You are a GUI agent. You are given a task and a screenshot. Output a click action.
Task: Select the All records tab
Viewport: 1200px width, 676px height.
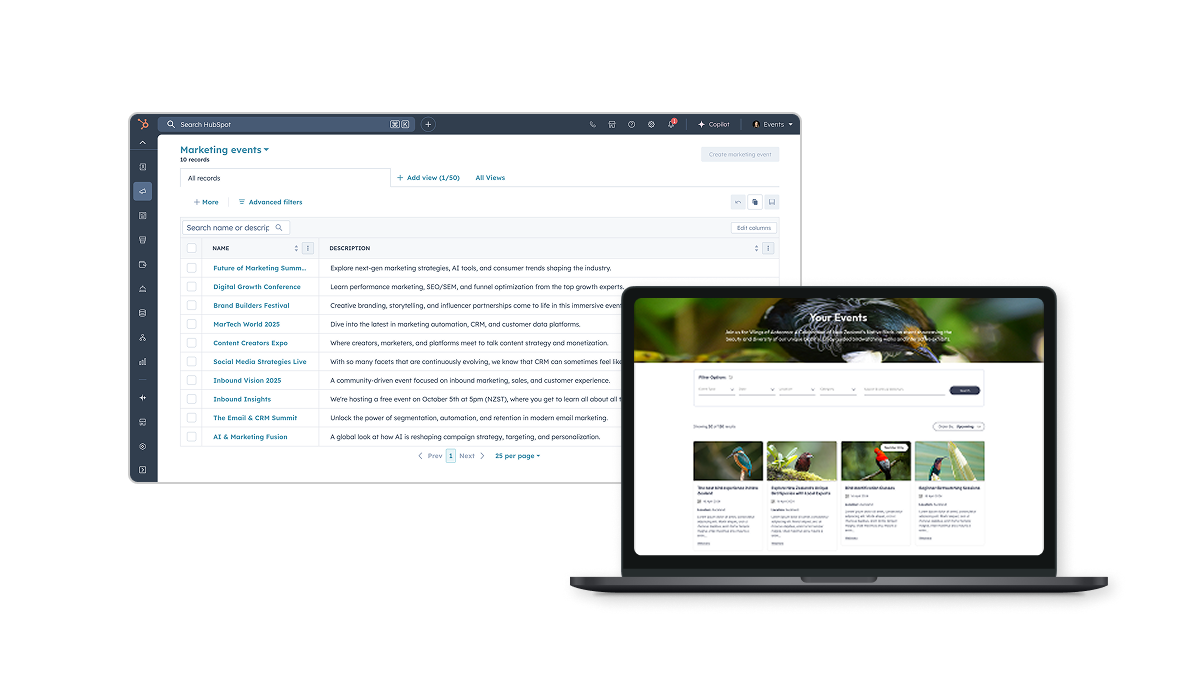tap(204, 178)
